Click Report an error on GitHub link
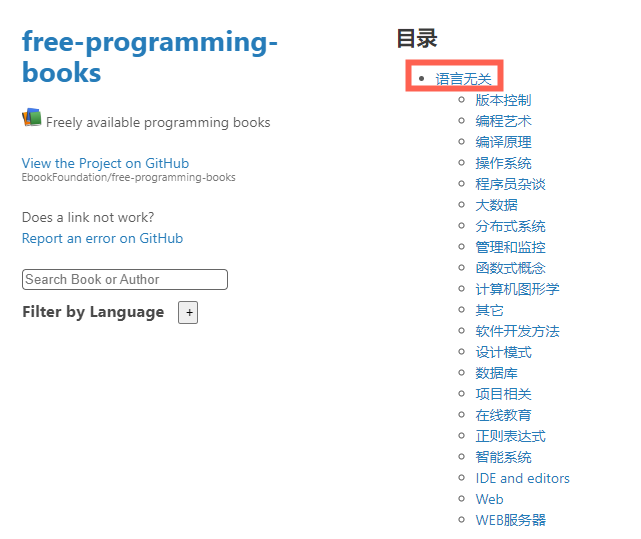641x539 pixels. coord(102,238)
